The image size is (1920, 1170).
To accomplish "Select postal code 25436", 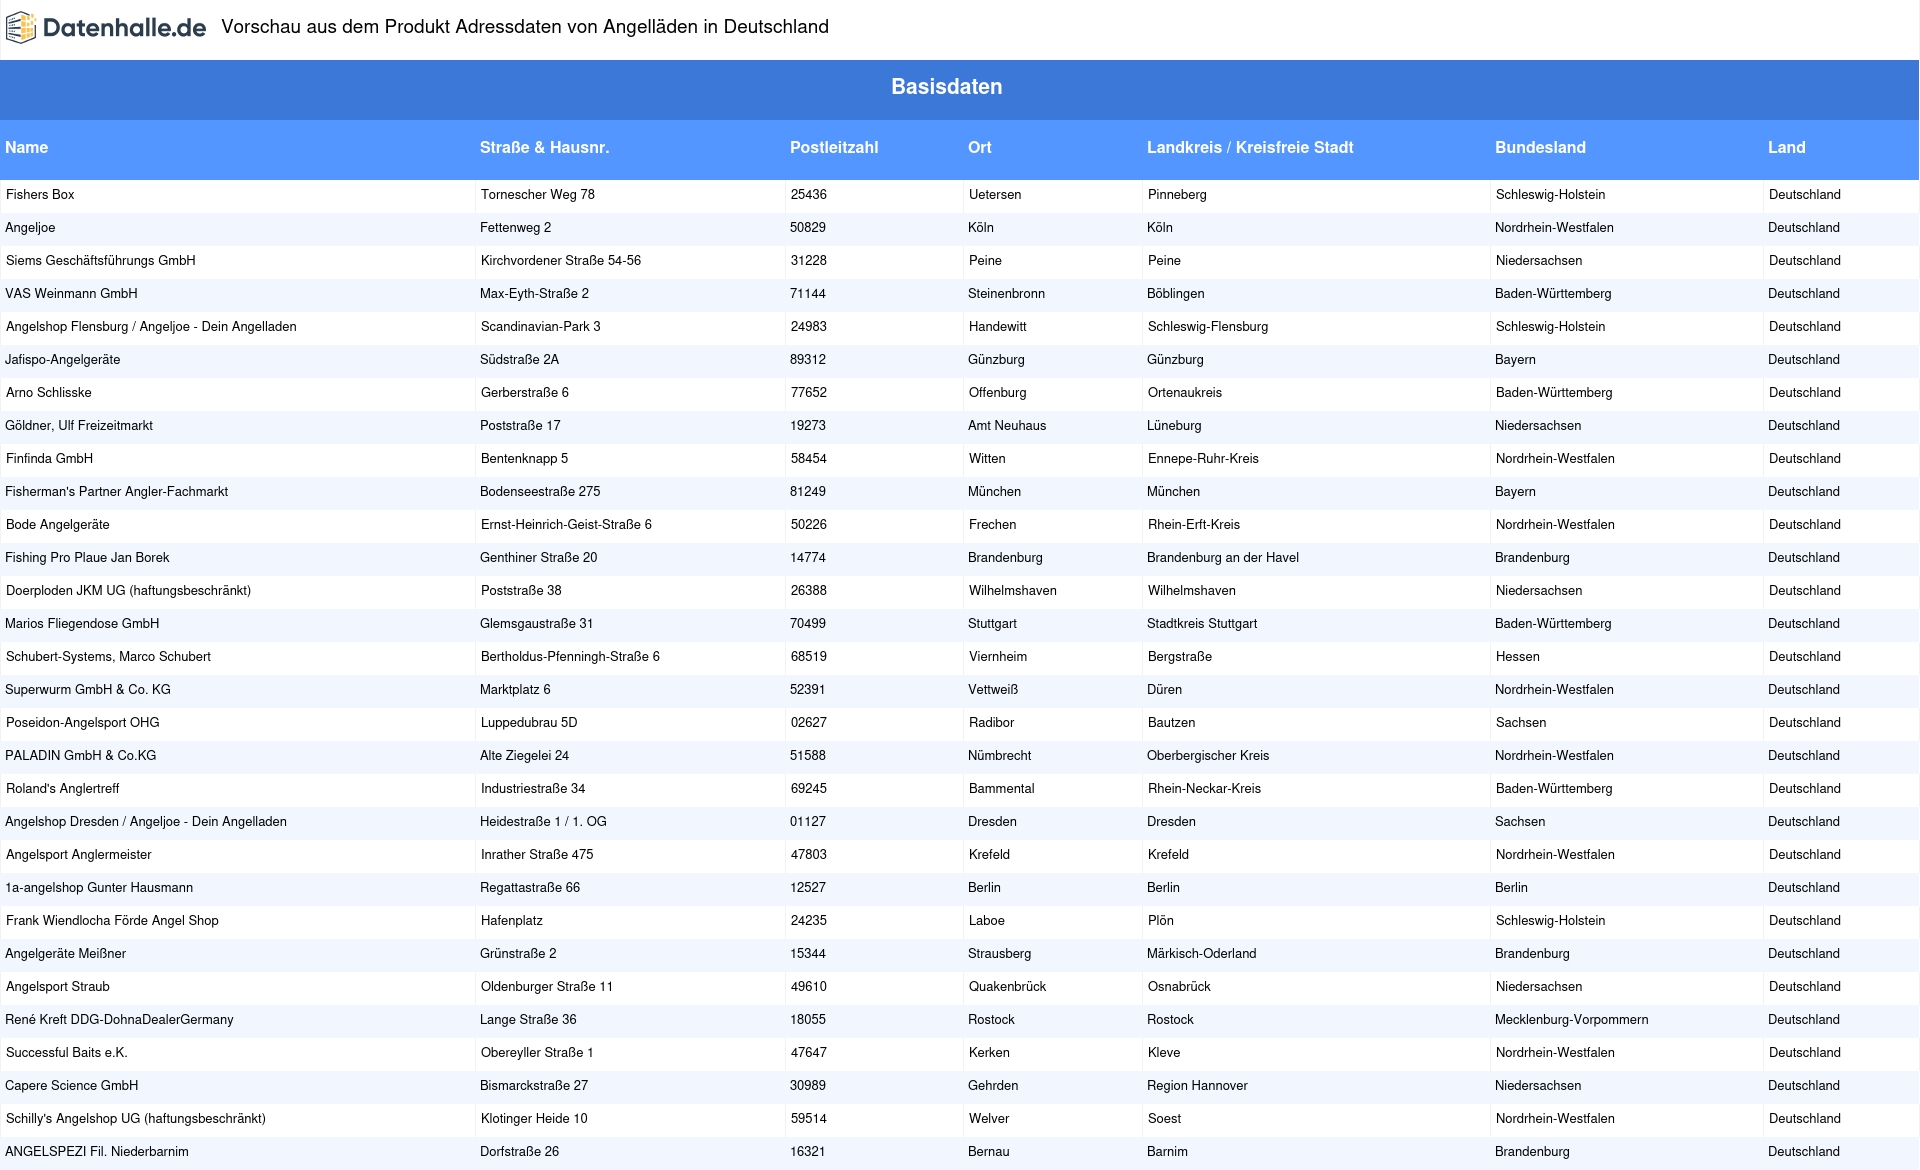I will tap(809, 195).
